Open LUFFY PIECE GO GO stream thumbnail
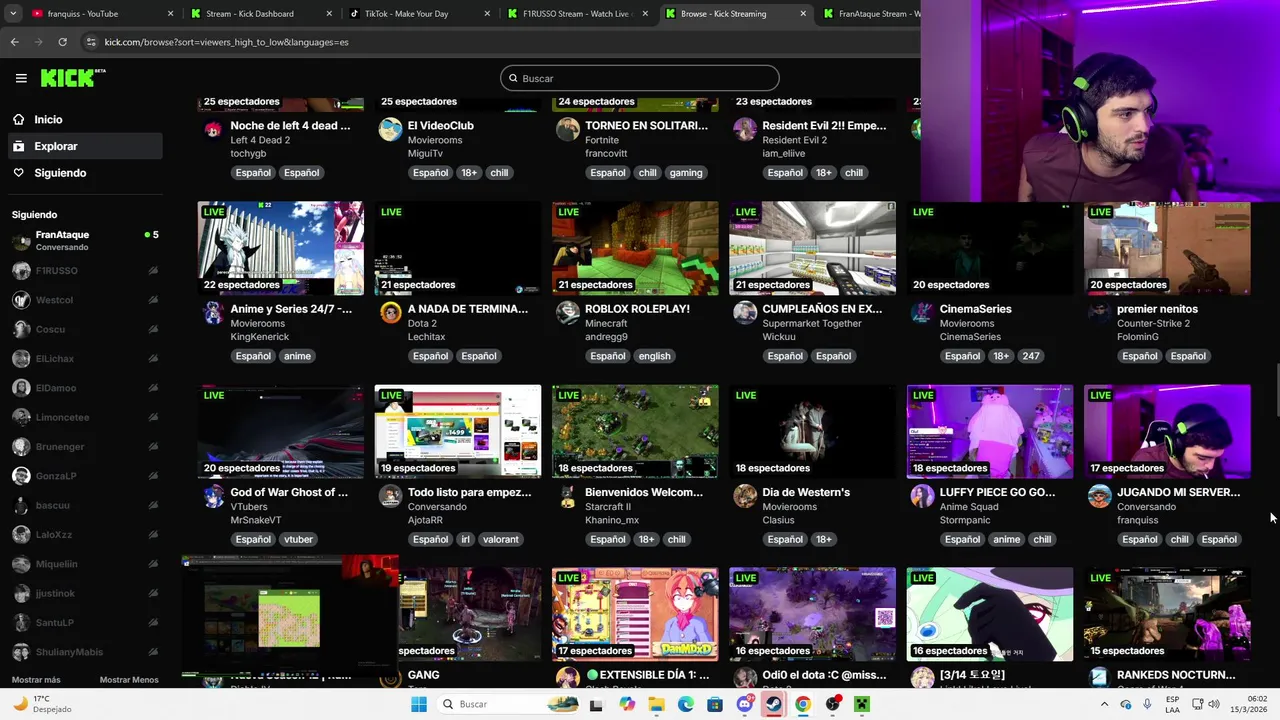The image size is (1280, 720). click(x=990, y=431)
